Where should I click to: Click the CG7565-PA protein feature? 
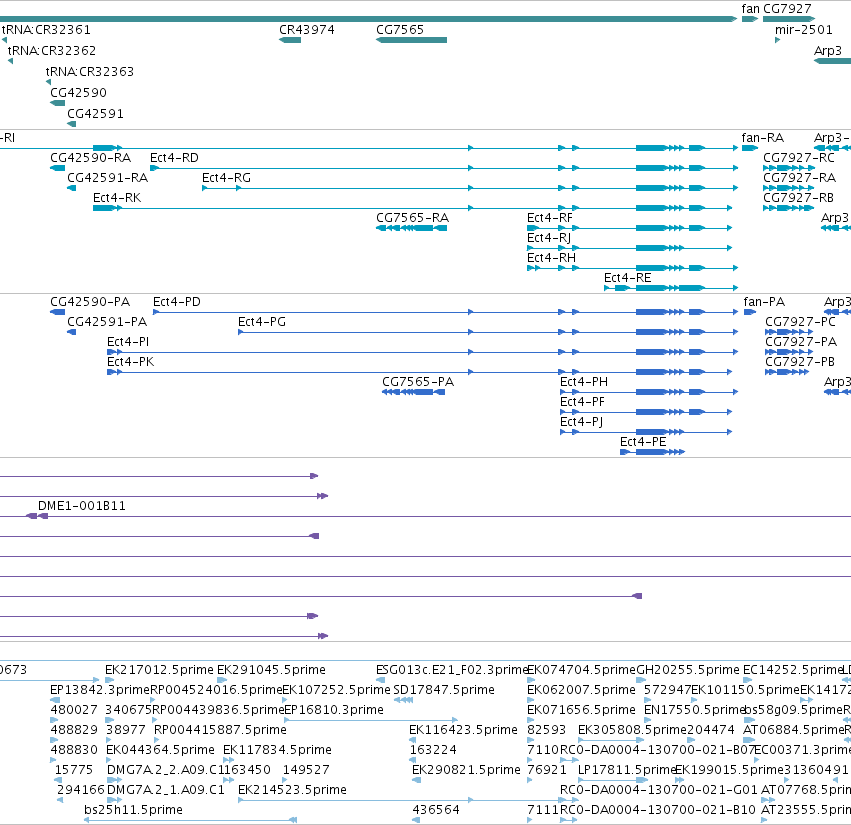pyautogui.click(x=414, y=392)
